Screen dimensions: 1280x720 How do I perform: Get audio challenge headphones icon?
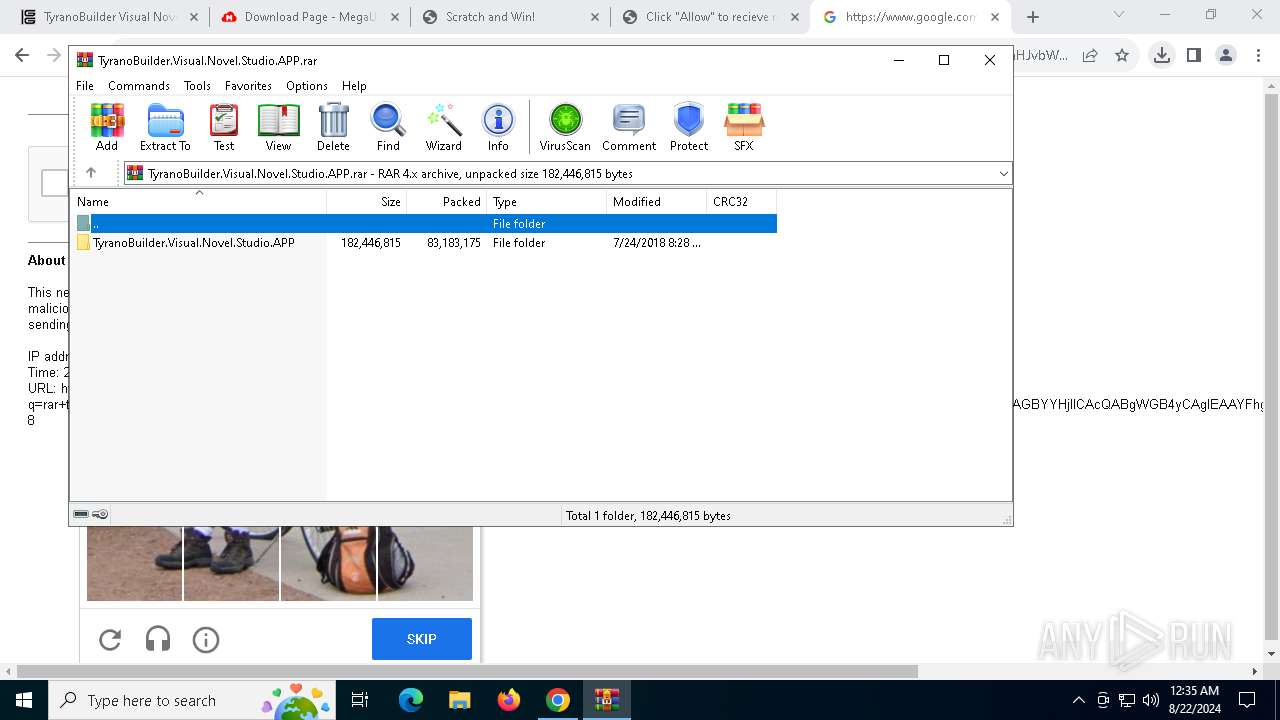(x=158, y=639)
